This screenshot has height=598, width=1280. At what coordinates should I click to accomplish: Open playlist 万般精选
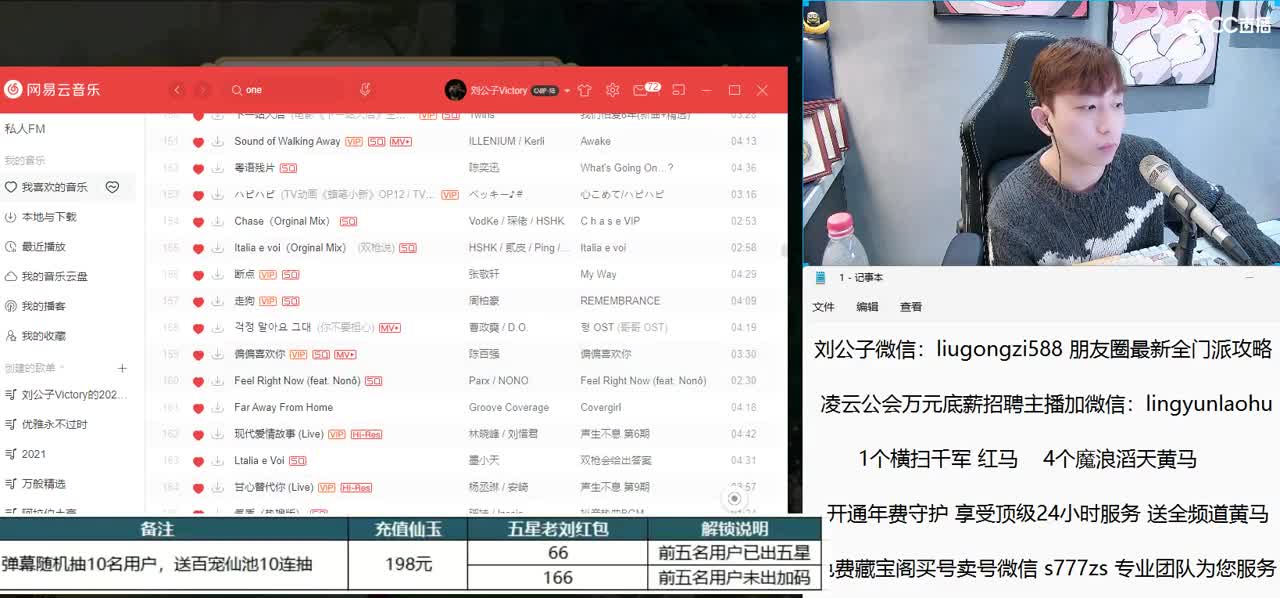pyautogui.click(x=43, y=483)
